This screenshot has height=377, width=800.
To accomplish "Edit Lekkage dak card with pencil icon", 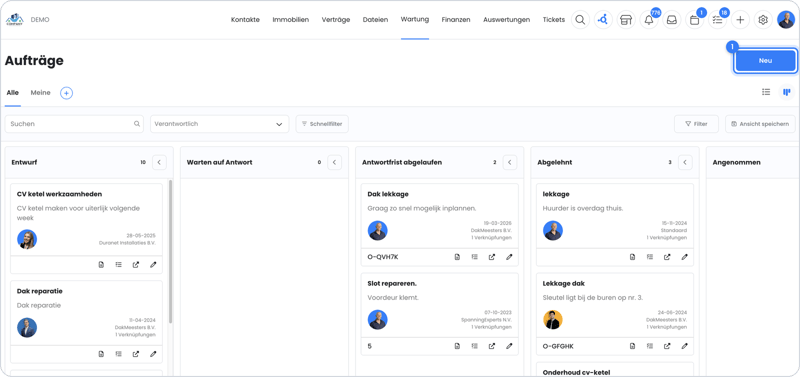I will (x=684, y=346).
